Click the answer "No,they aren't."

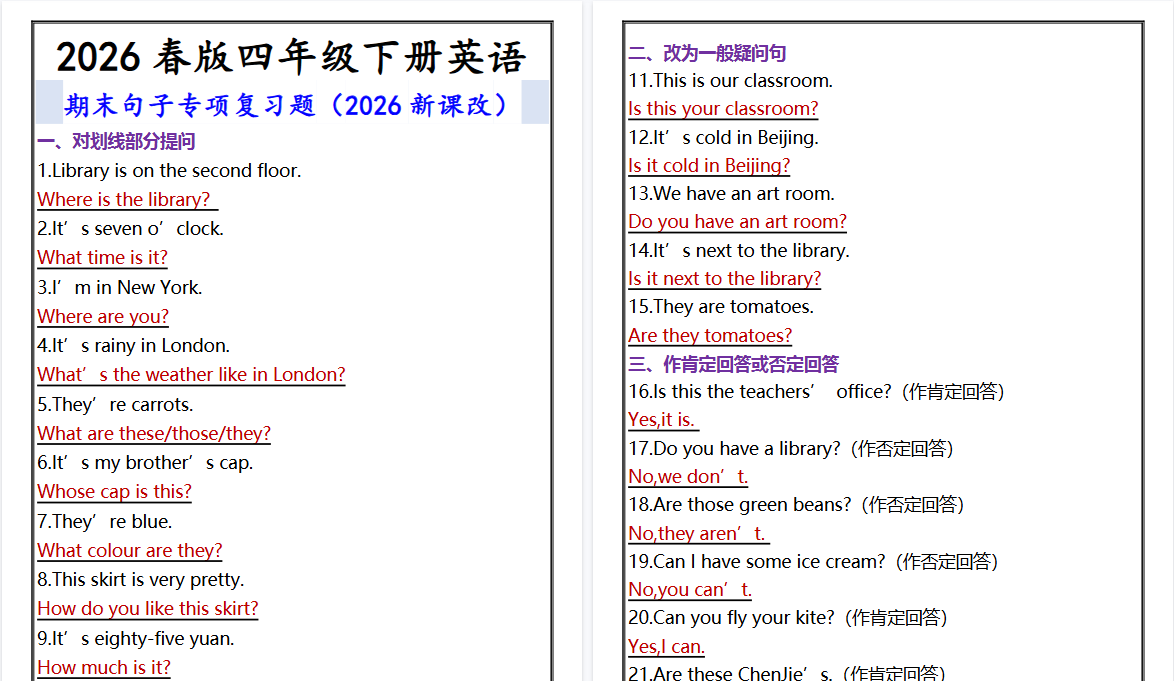point(697,533)
